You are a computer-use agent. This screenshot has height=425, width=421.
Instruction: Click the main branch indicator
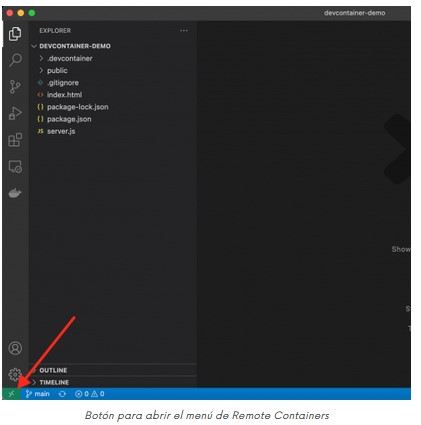tap(38, 394)
